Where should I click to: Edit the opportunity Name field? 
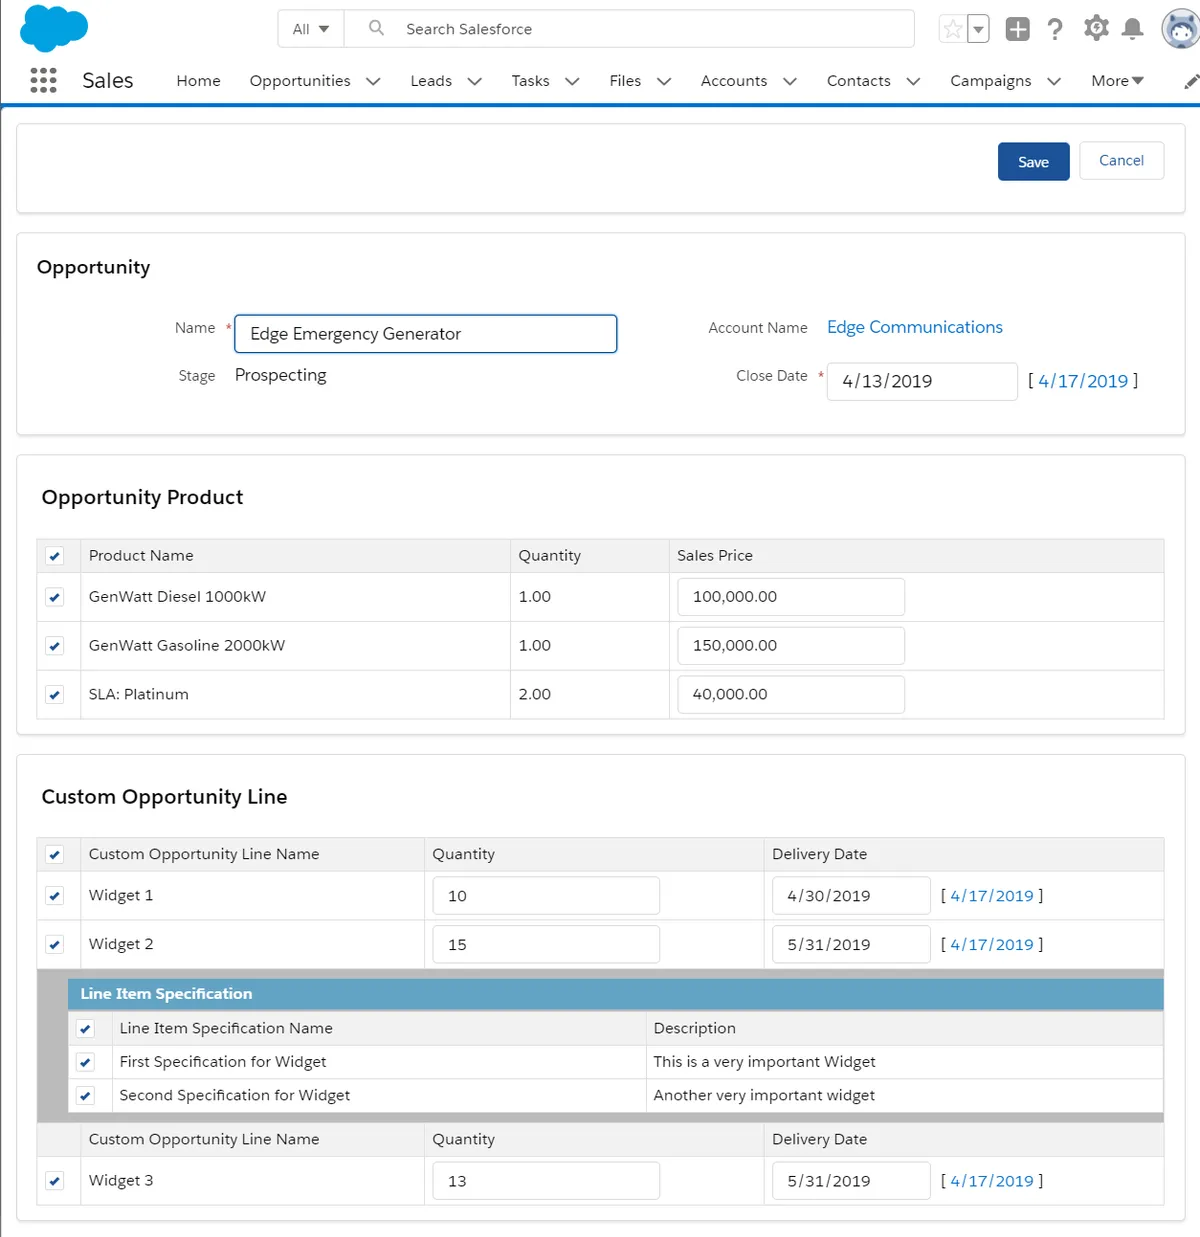pyautogui.click(x=426, y=334)
